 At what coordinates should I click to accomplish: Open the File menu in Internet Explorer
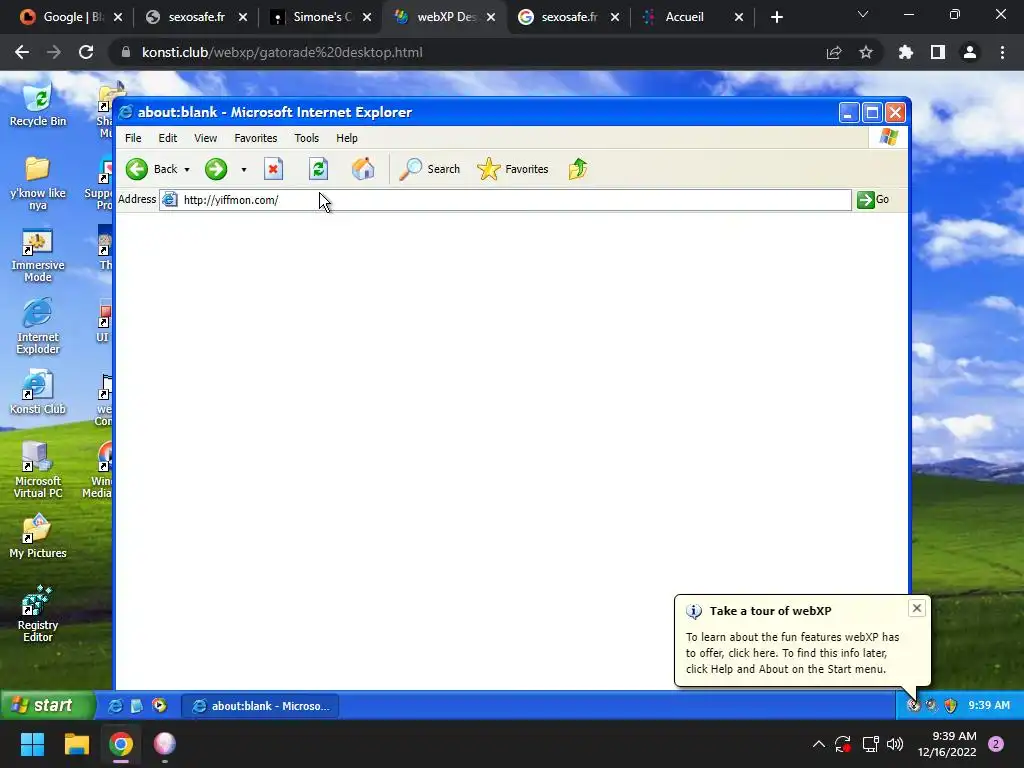click(133, 138)
